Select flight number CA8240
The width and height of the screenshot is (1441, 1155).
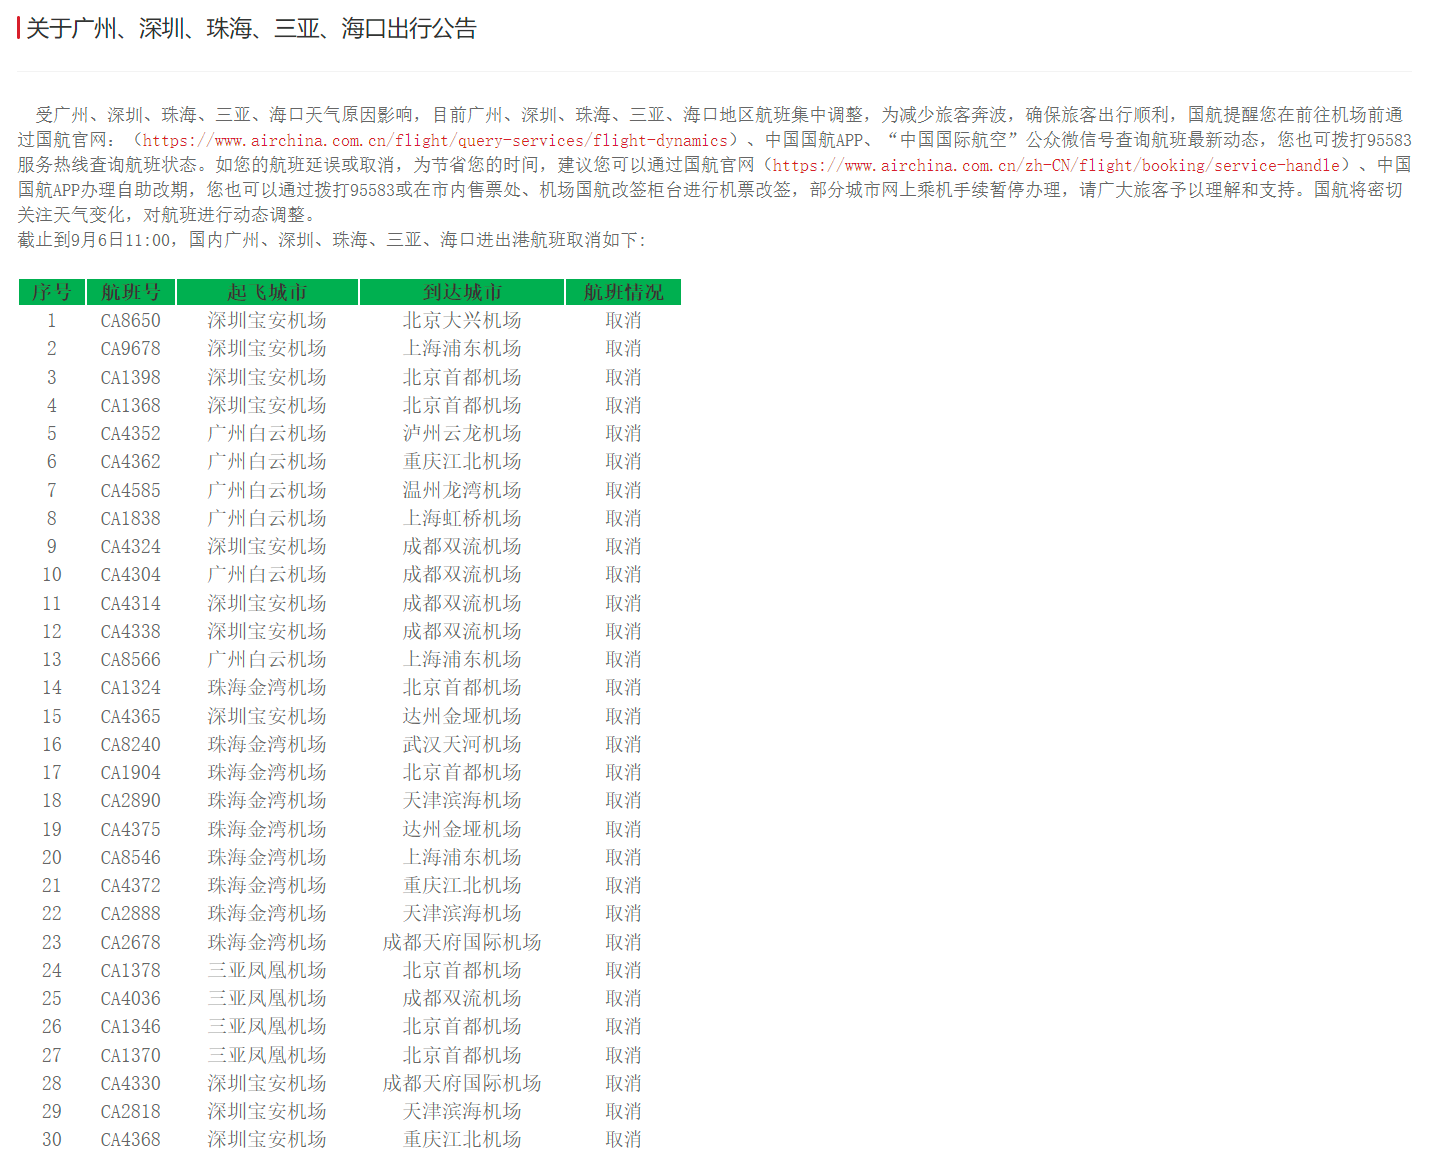(131, 745)
